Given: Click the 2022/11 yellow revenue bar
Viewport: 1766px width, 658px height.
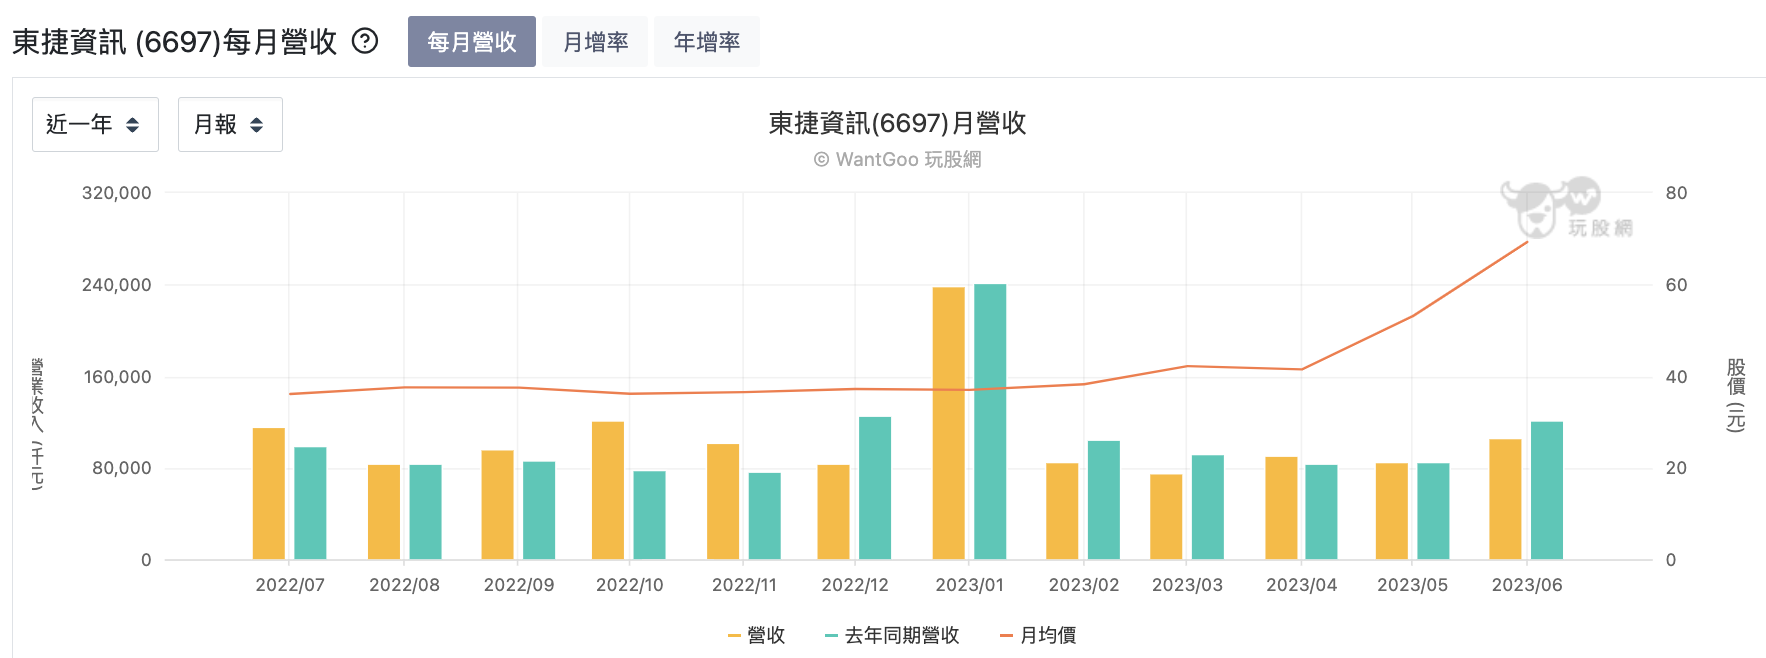Looking at the screenshot, I should 723,502.
